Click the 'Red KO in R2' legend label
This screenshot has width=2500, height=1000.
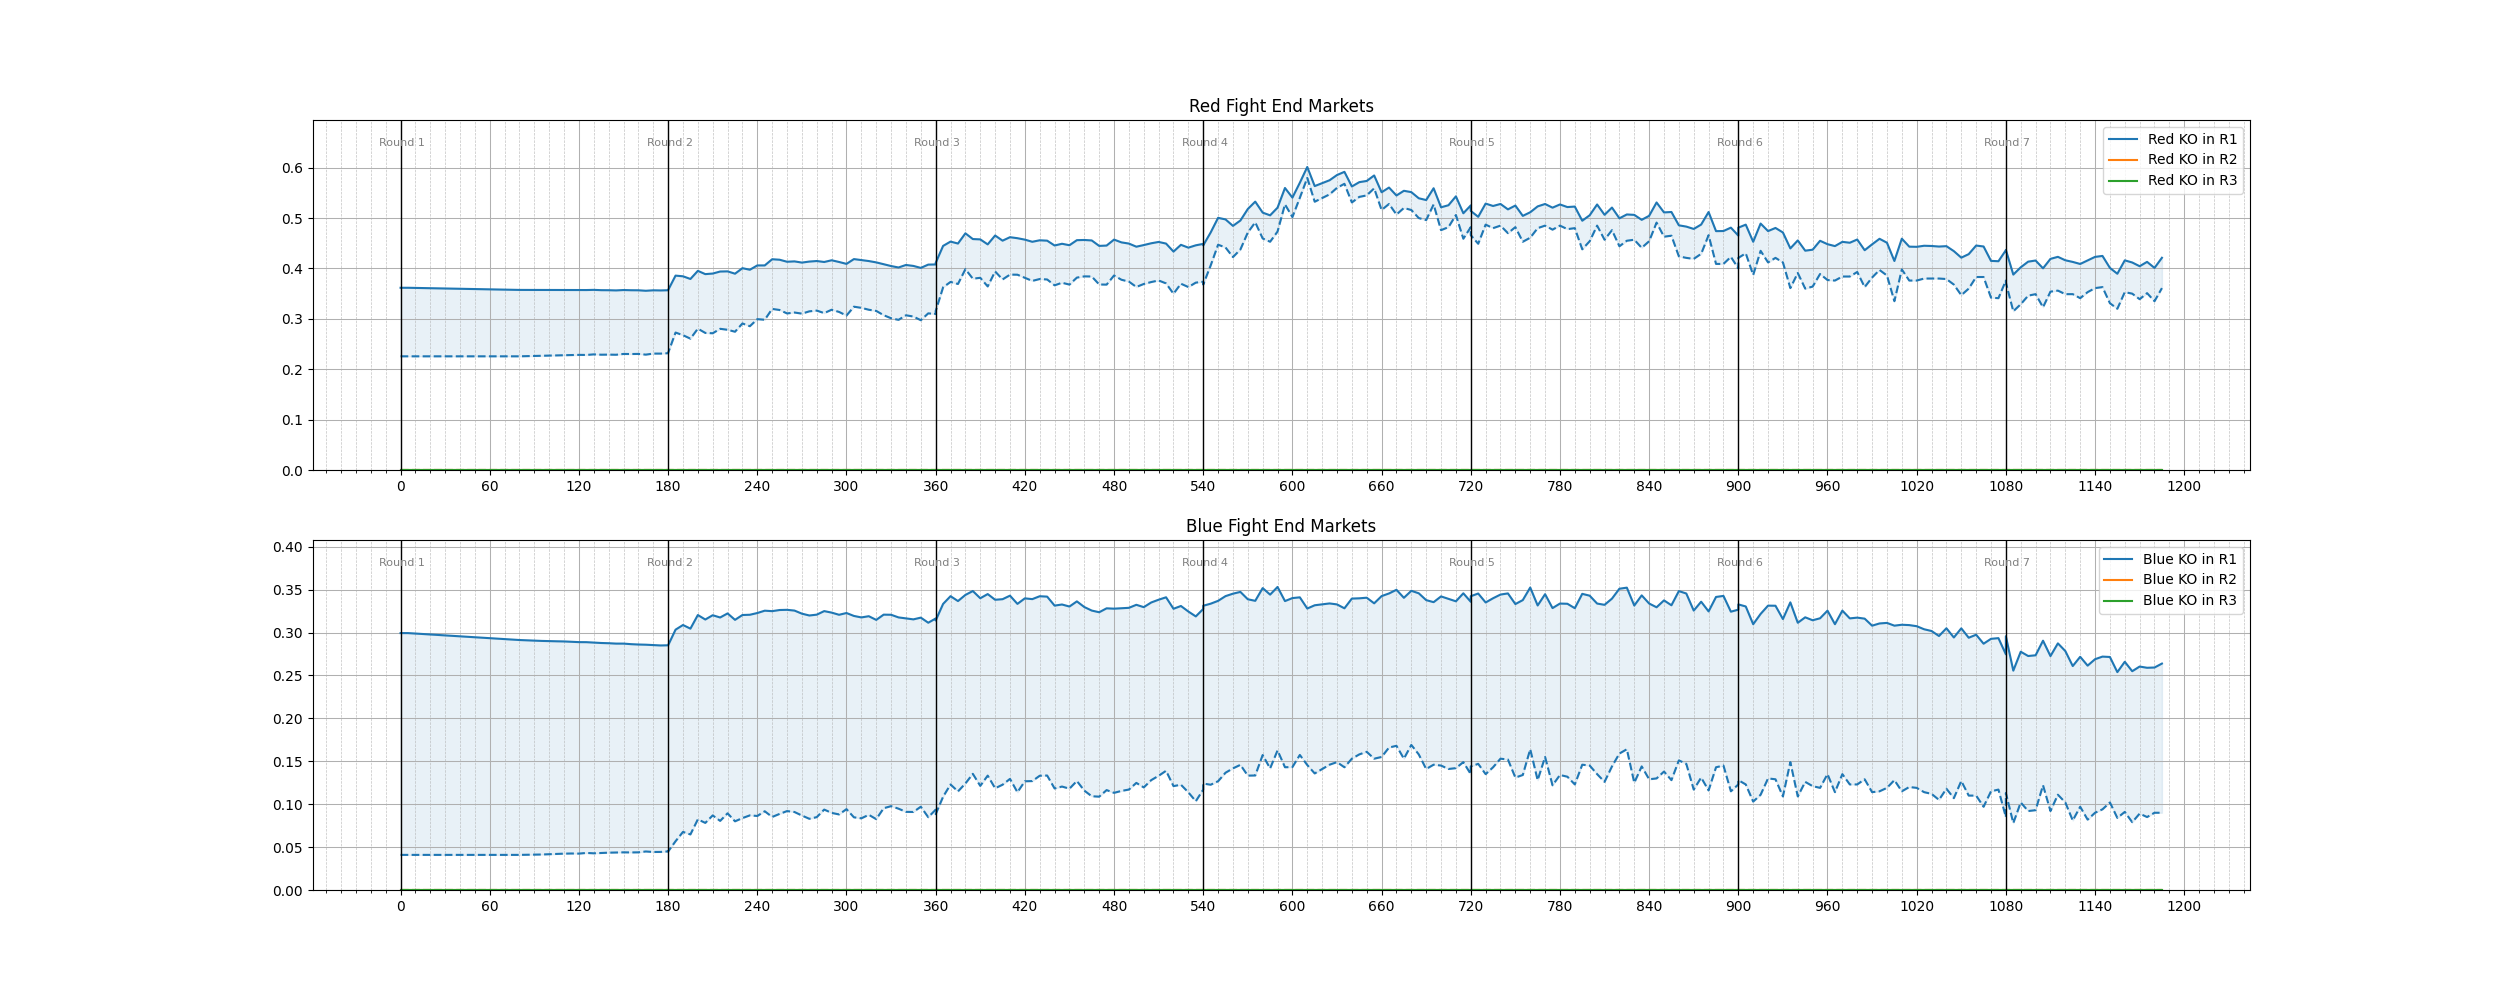tap(2192, 159)
